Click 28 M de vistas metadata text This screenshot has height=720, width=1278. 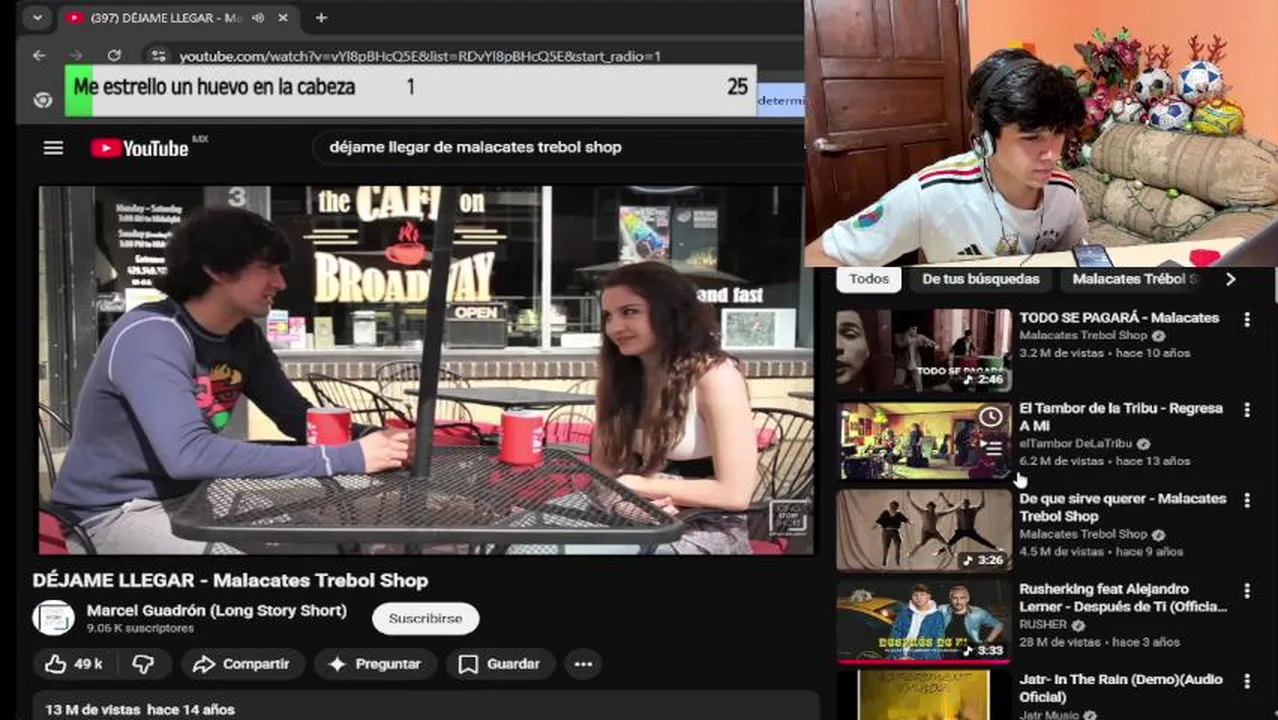[x=1063, y=642]
